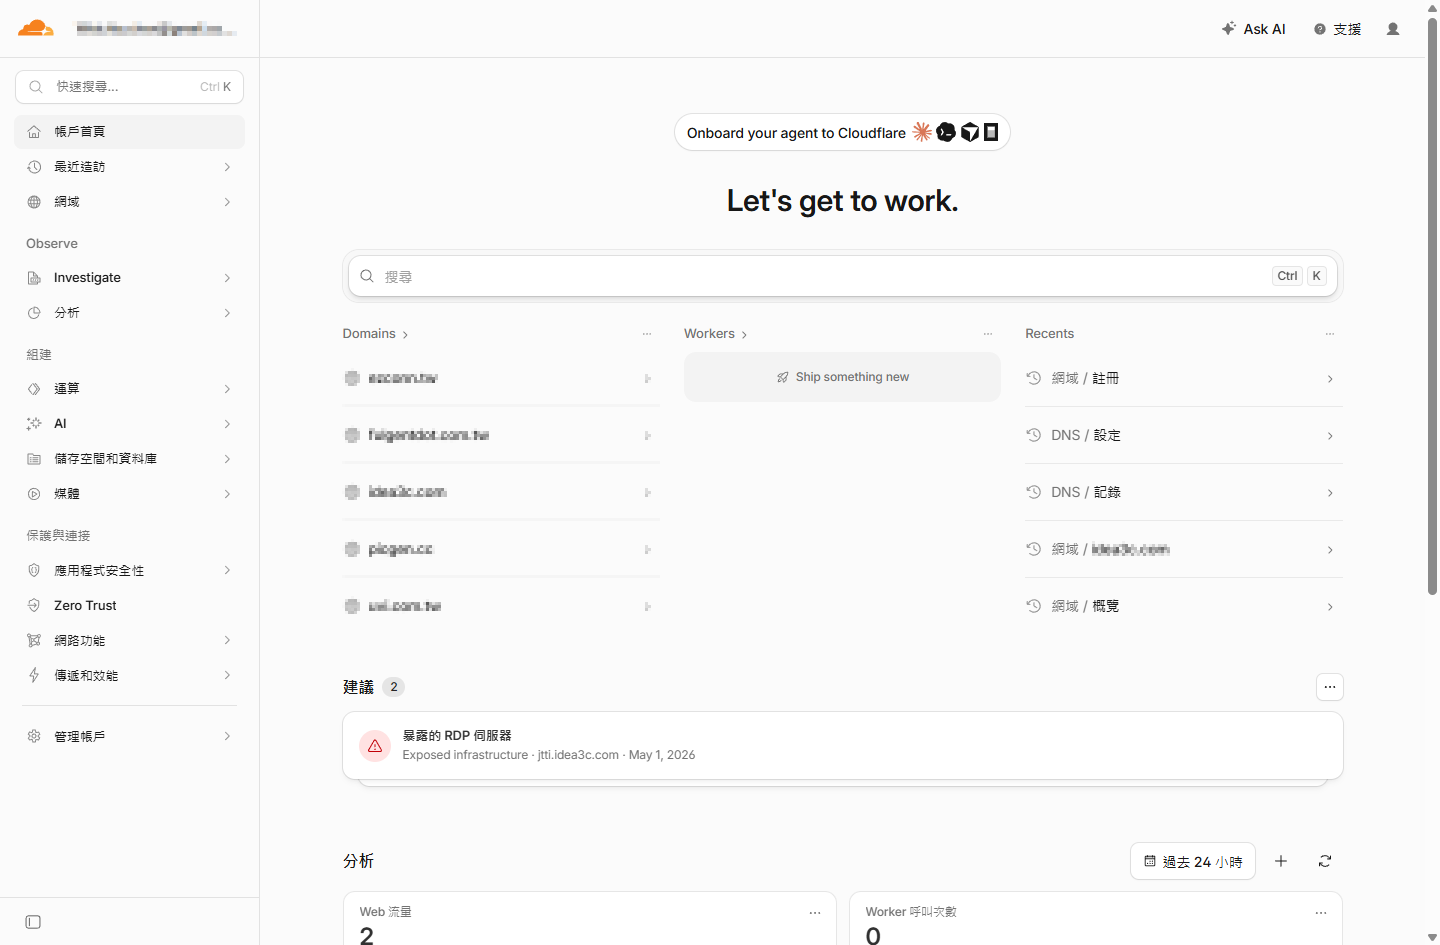The height and width of the screenshot is (945, 1440).
Task: Open Web 流量 card options menu
Action: click(x=815, y=913)
